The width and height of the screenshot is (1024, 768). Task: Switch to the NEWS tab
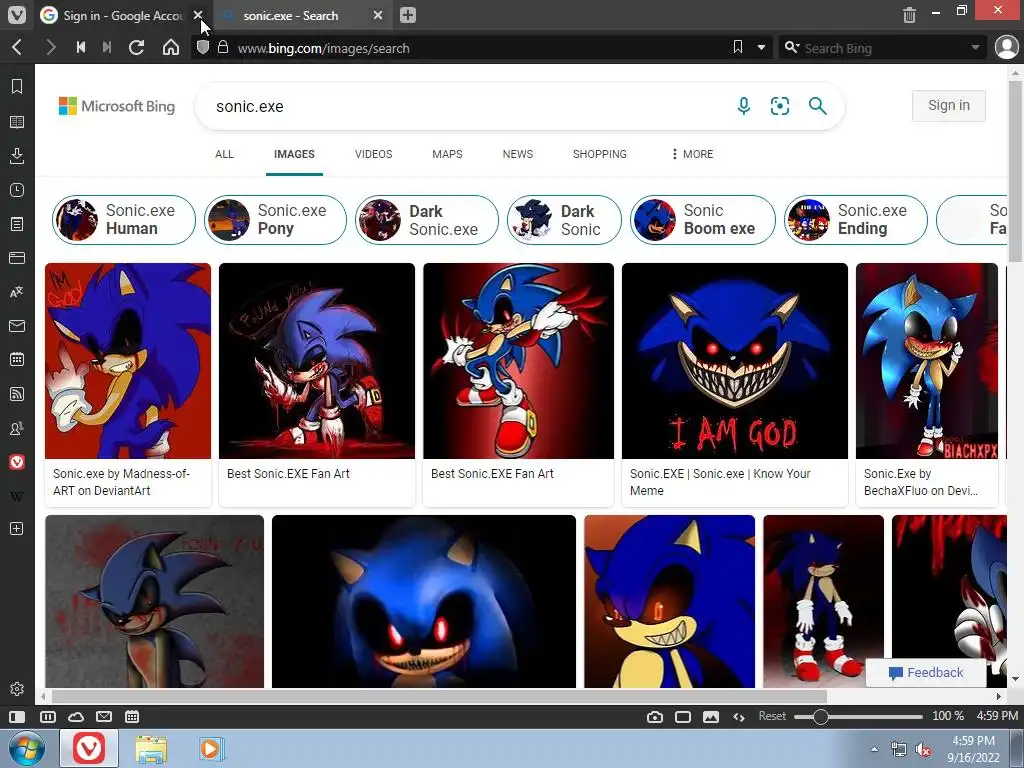coord(518,154)
